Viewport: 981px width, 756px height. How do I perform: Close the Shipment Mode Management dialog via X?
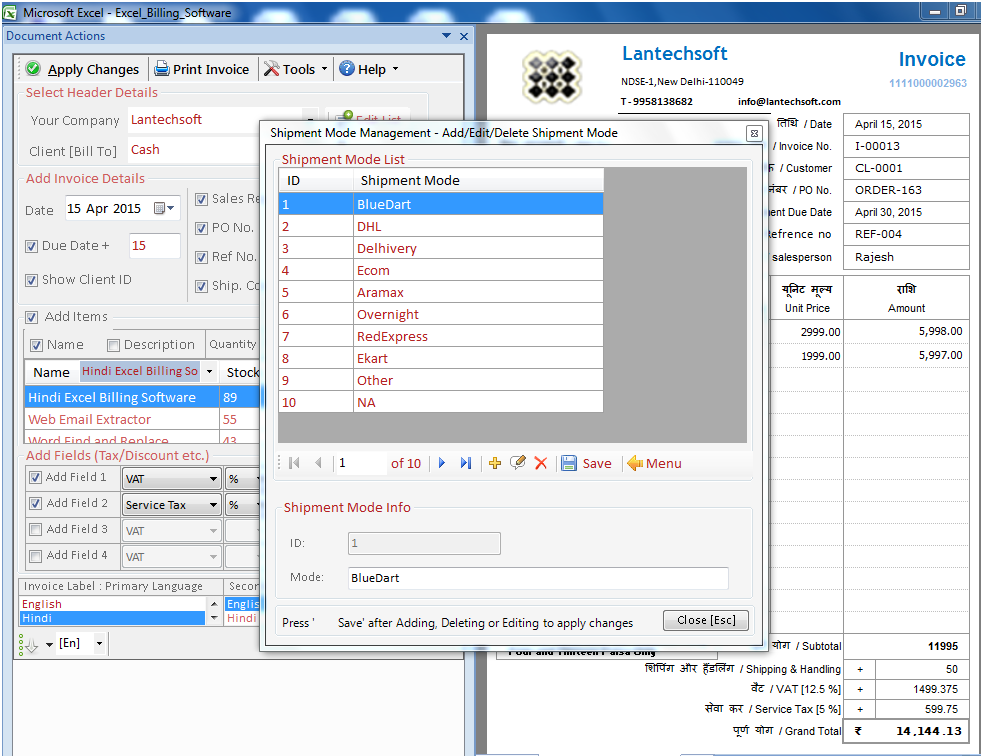(754, 133)
